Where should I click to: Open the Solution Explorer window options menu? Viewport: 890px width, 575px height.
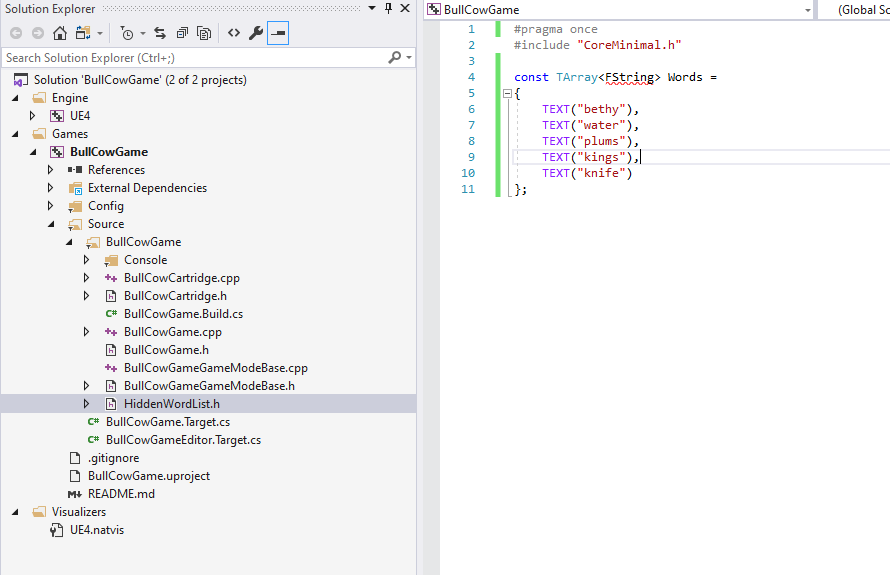pyautogui.click(x=371, y=9)
